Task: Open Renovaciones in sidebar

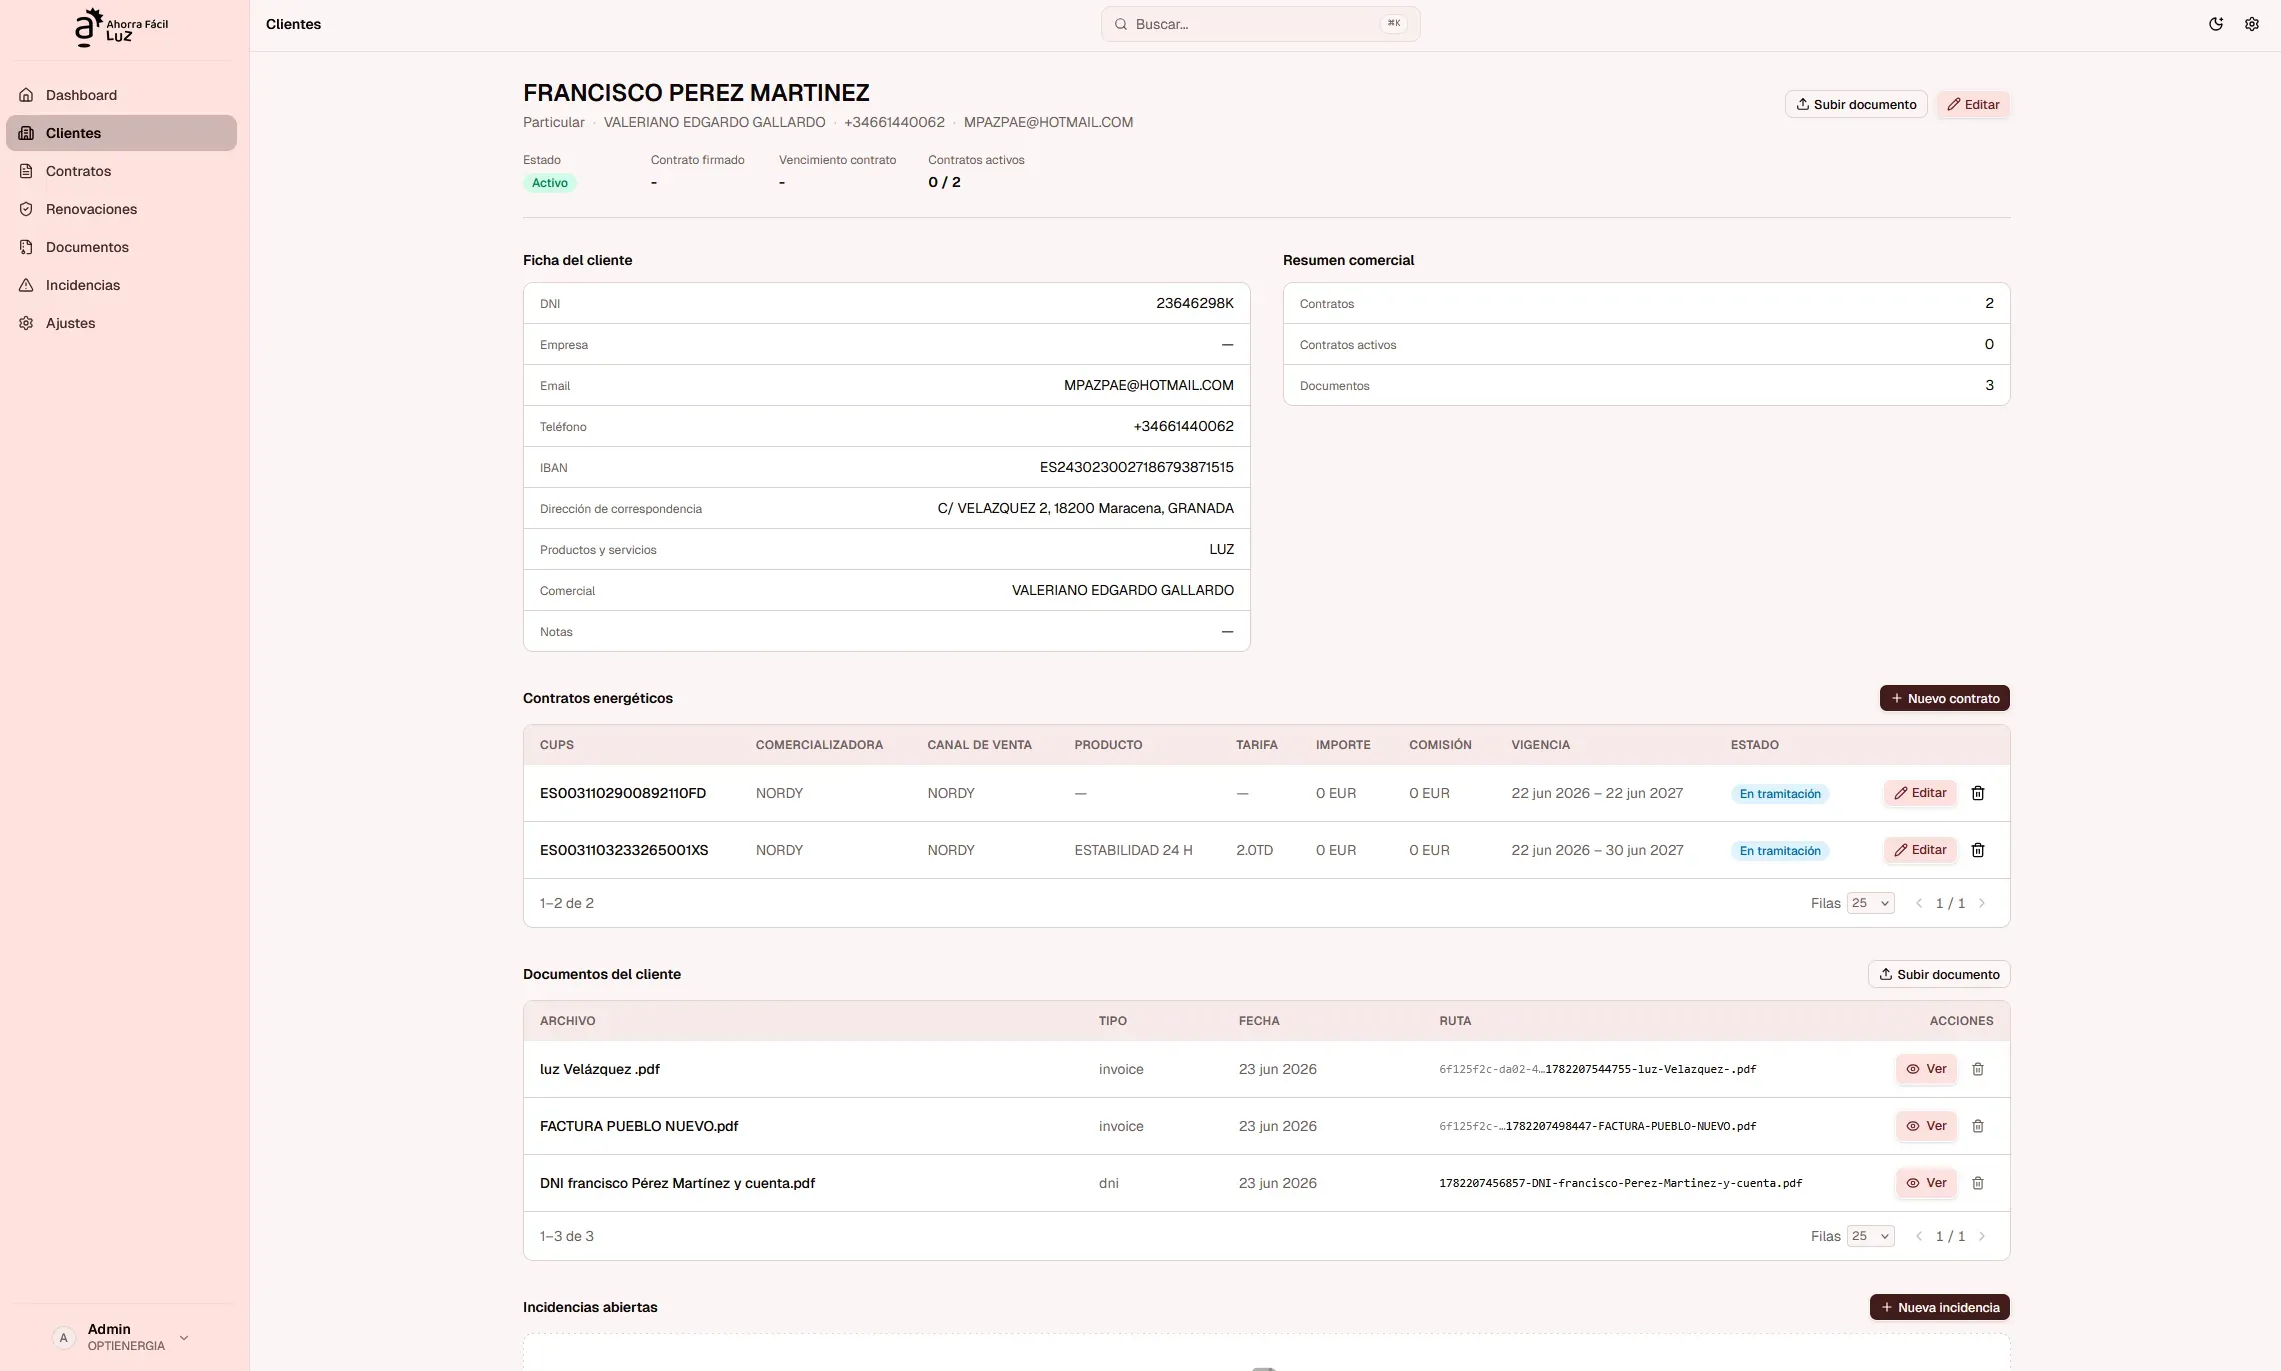Action: pos(121,209)
